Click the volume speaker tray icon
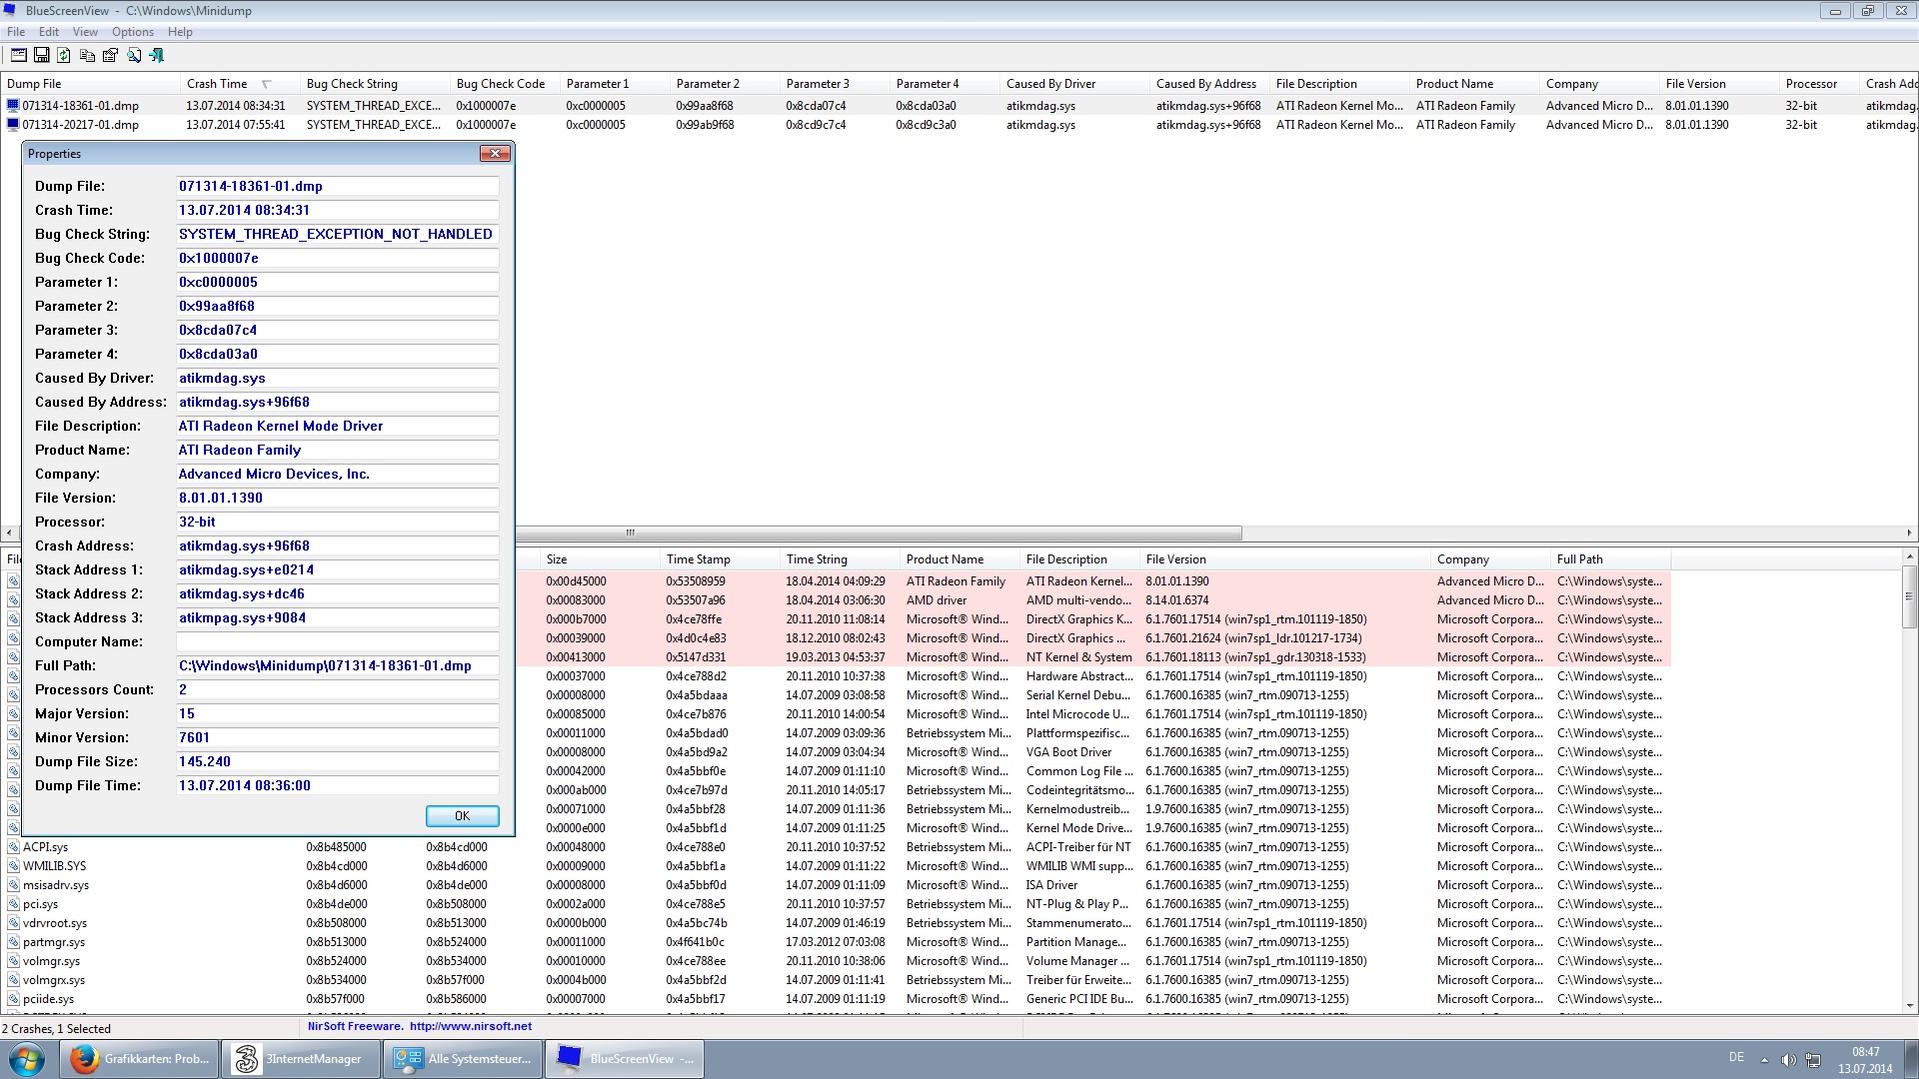 coord(1788,1059)
